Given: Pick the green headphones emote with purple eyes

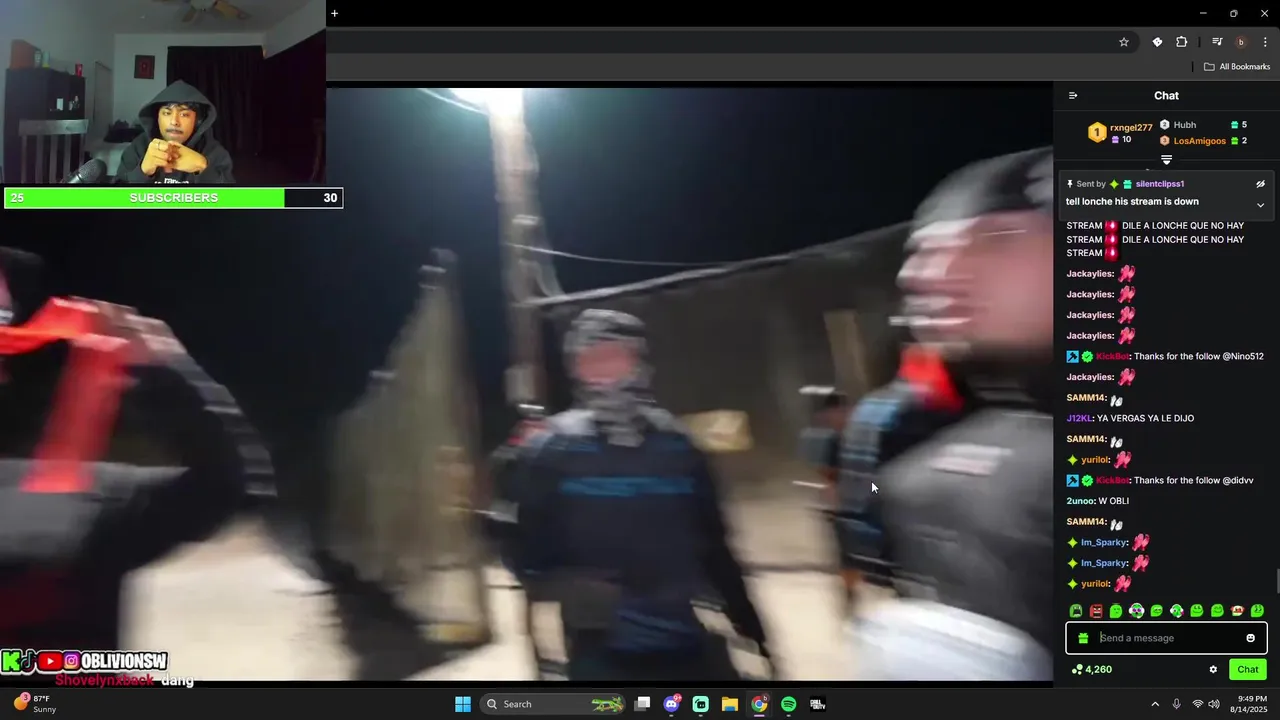Looking at the screenshot, I should pos(1136,611).
